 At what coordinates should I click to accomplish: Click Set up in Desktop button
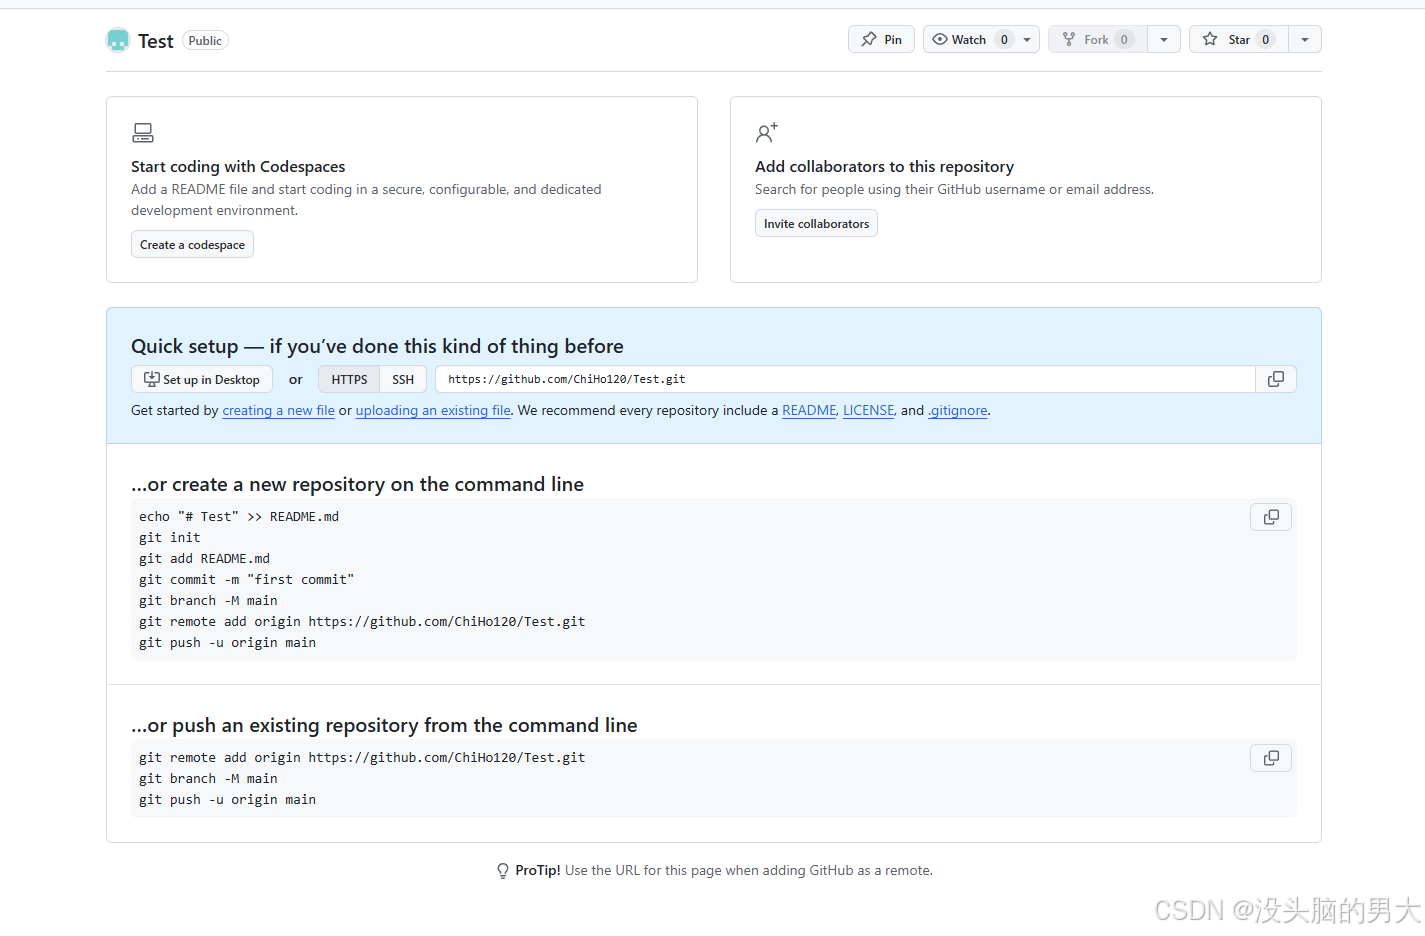pyautogui.click(x=202, y=379)
